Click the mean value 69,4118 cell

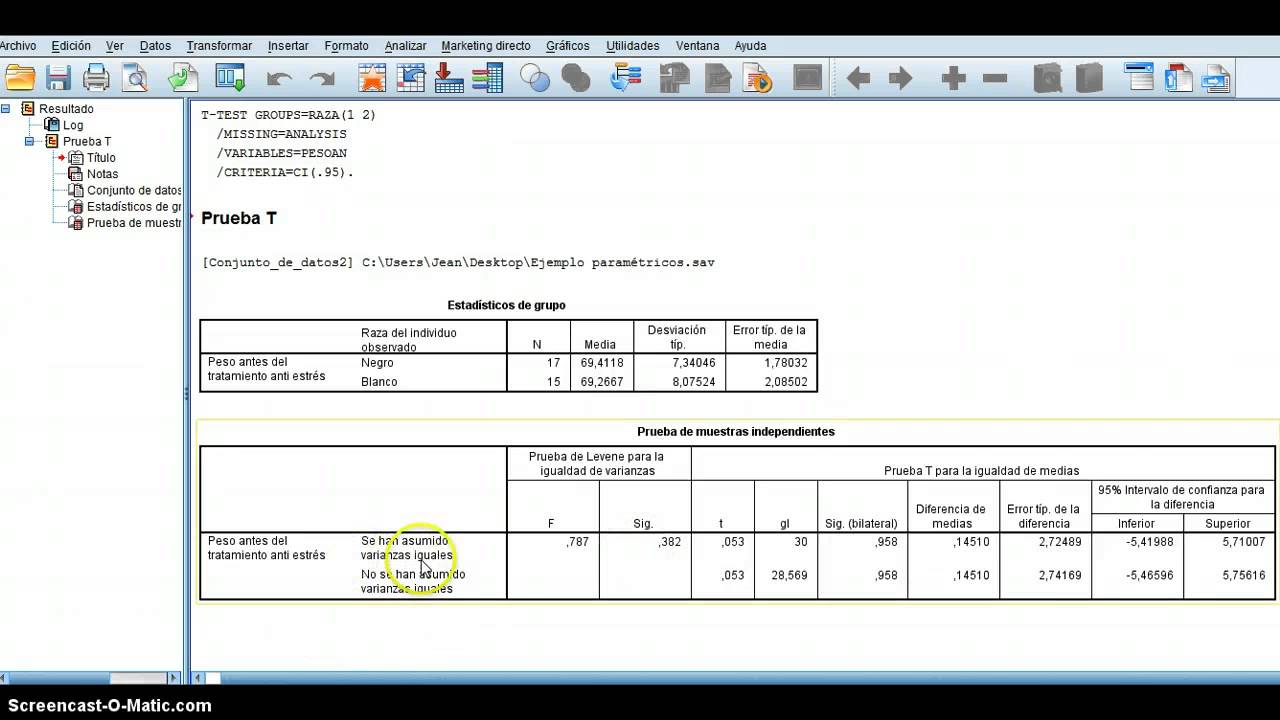click(x=601, y=363)
